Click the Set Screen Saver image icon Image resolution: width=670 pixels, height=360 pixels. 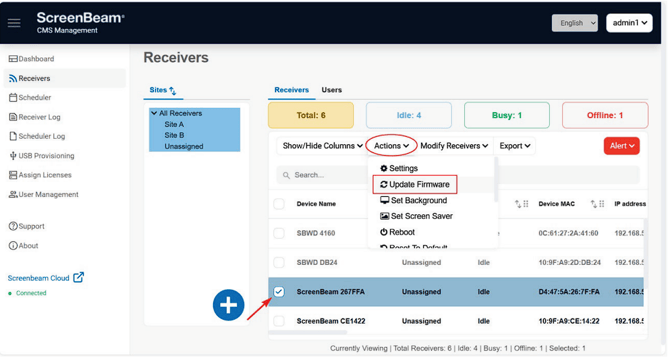click(384, 216)
